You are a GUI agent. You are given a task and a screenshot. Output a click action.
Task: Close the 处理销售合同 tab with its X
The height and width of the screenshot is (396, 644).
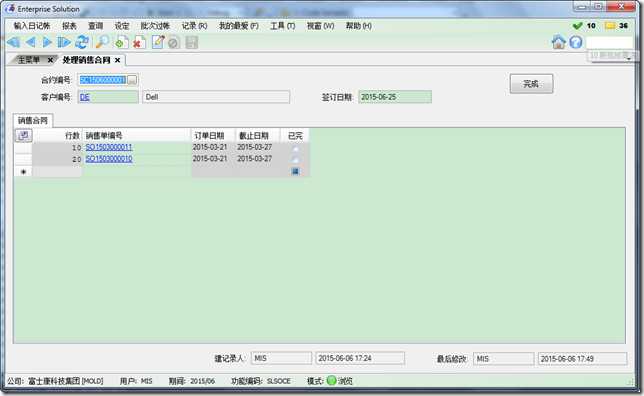click(x=117, y=60)
